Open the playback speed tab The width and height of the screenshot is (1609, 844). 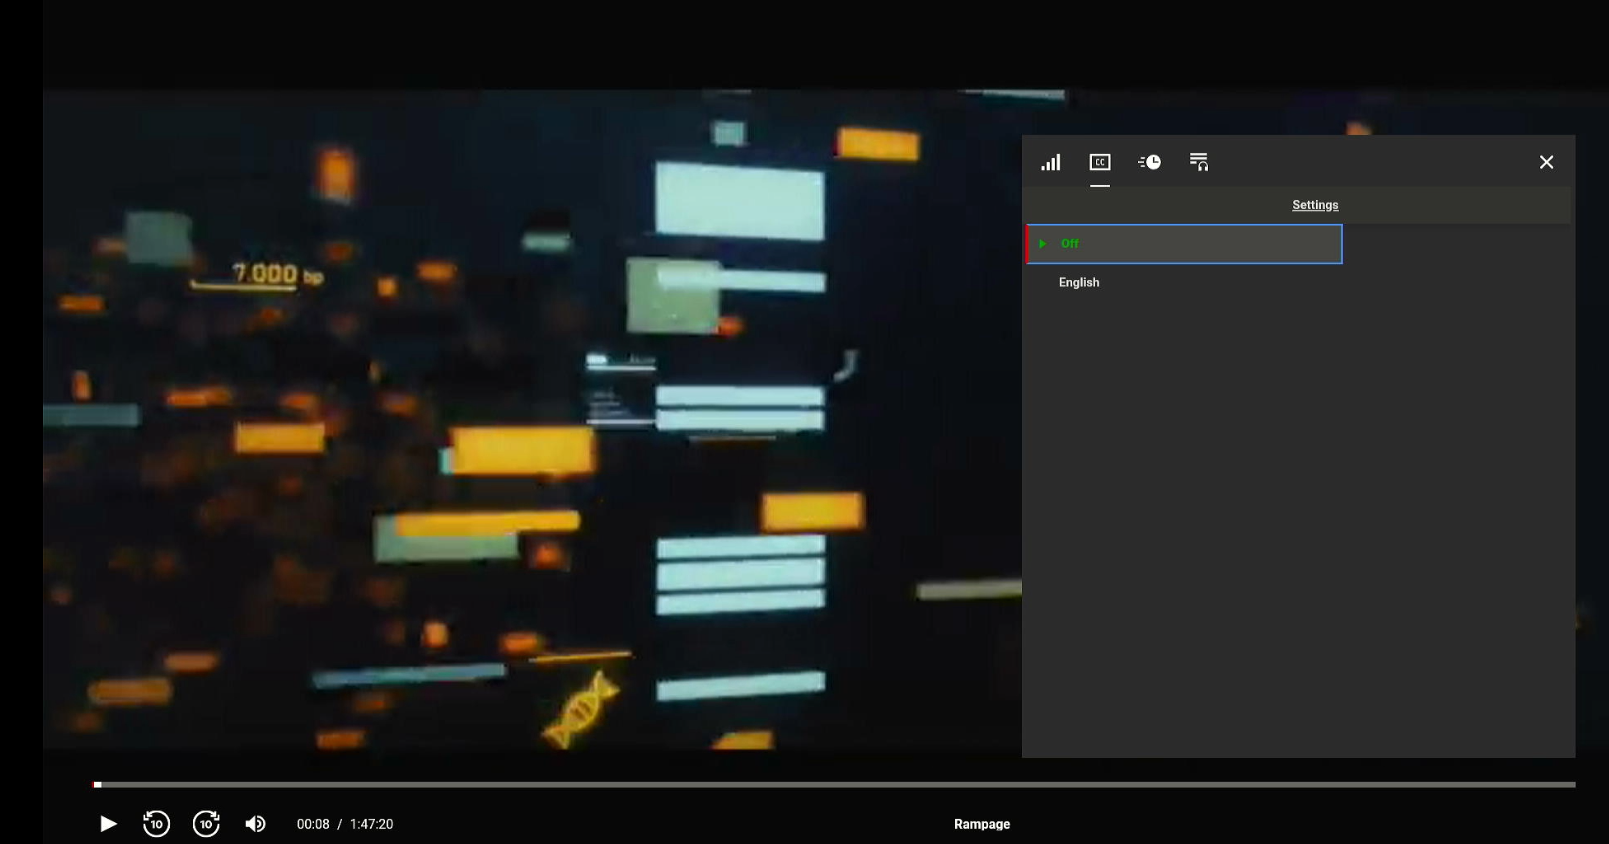pyautogui.click(x=1149, y=162)
